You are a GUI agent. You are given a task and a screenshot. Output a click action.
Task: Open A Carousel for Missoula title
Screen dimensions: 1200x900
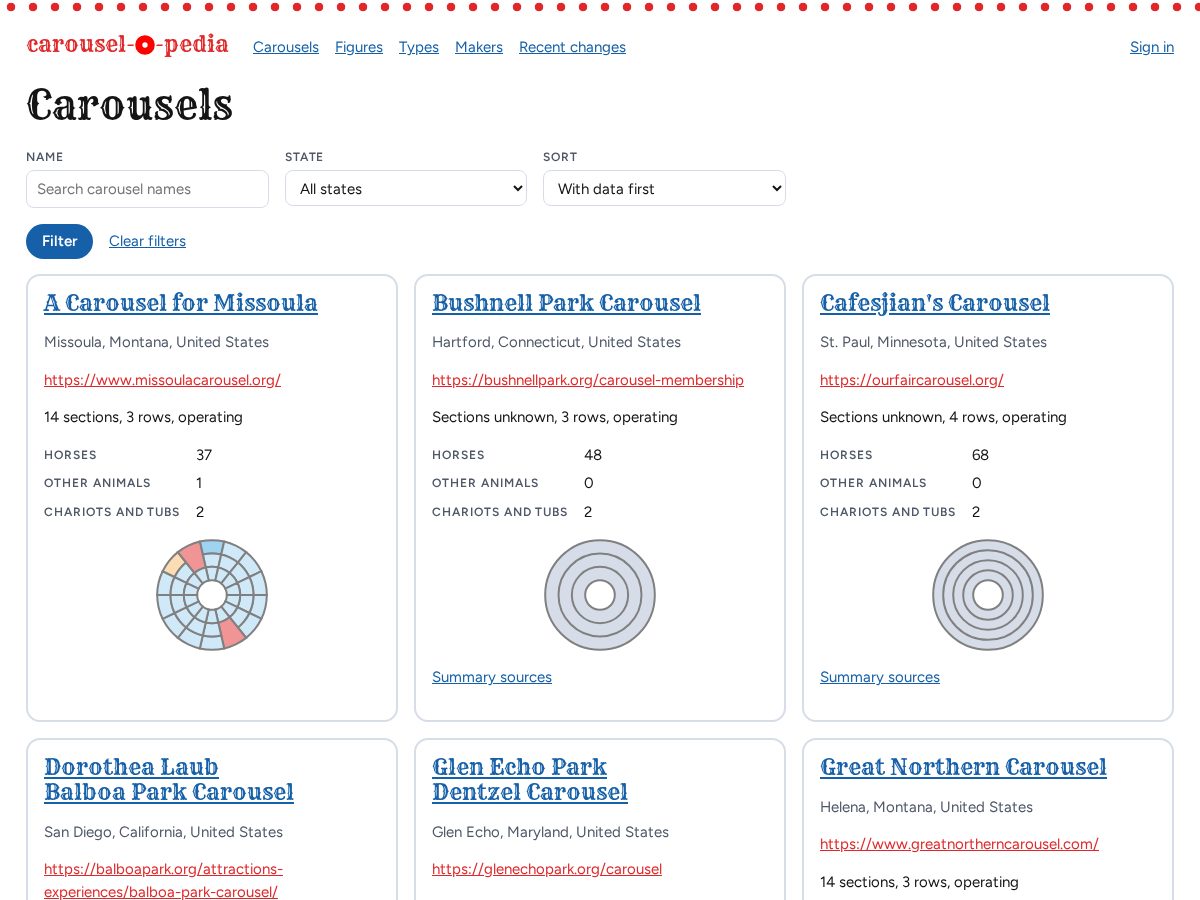coord(181,303)
